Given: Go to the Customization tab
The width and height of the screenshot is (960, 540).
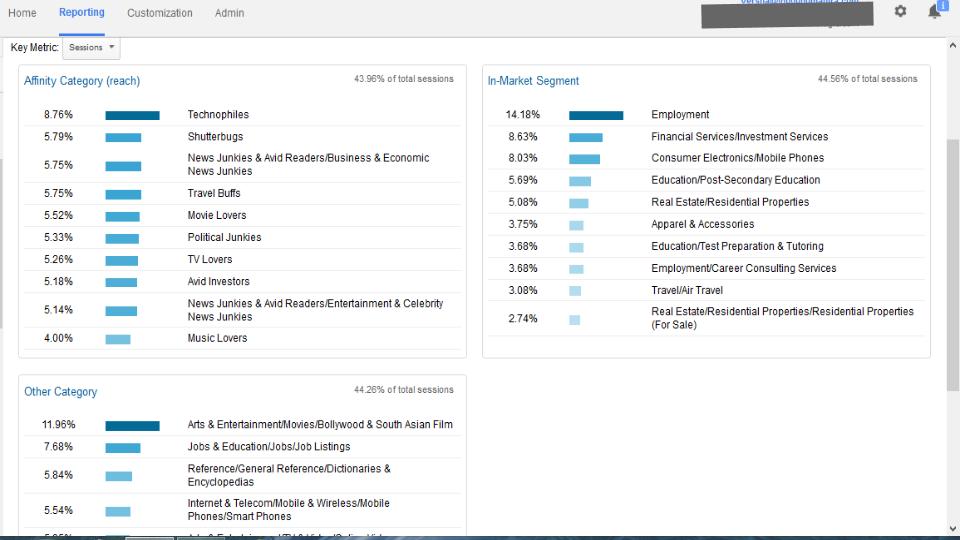Looking at the screenshot, I should tap(159, 13).
